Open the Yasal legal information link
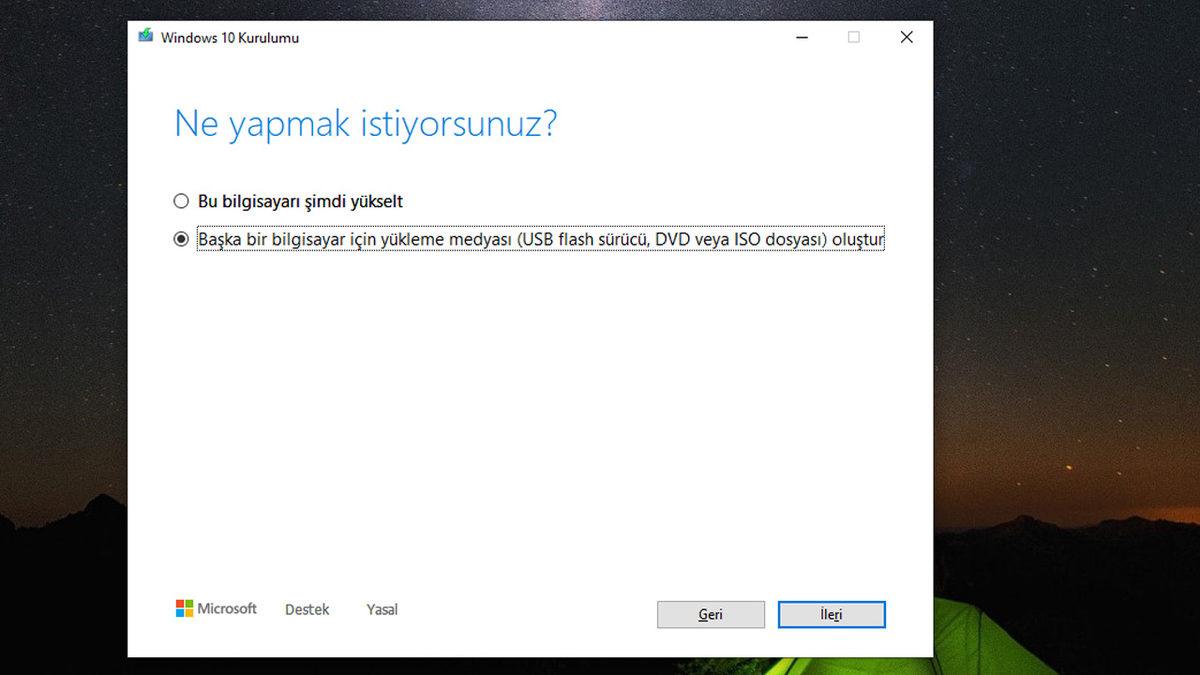Viewport: 1200px width, 675px height. (381, 609)
